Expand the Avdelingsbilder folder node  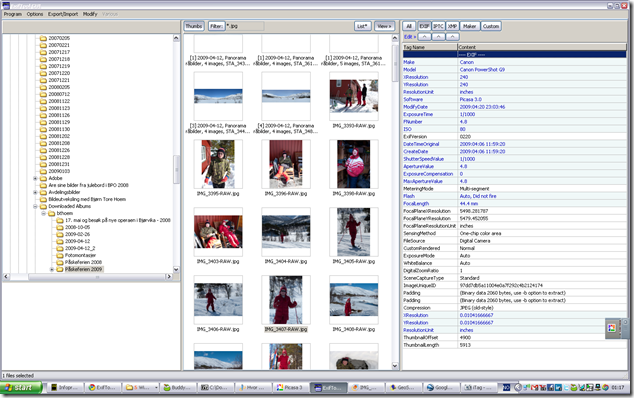point(35,193)
